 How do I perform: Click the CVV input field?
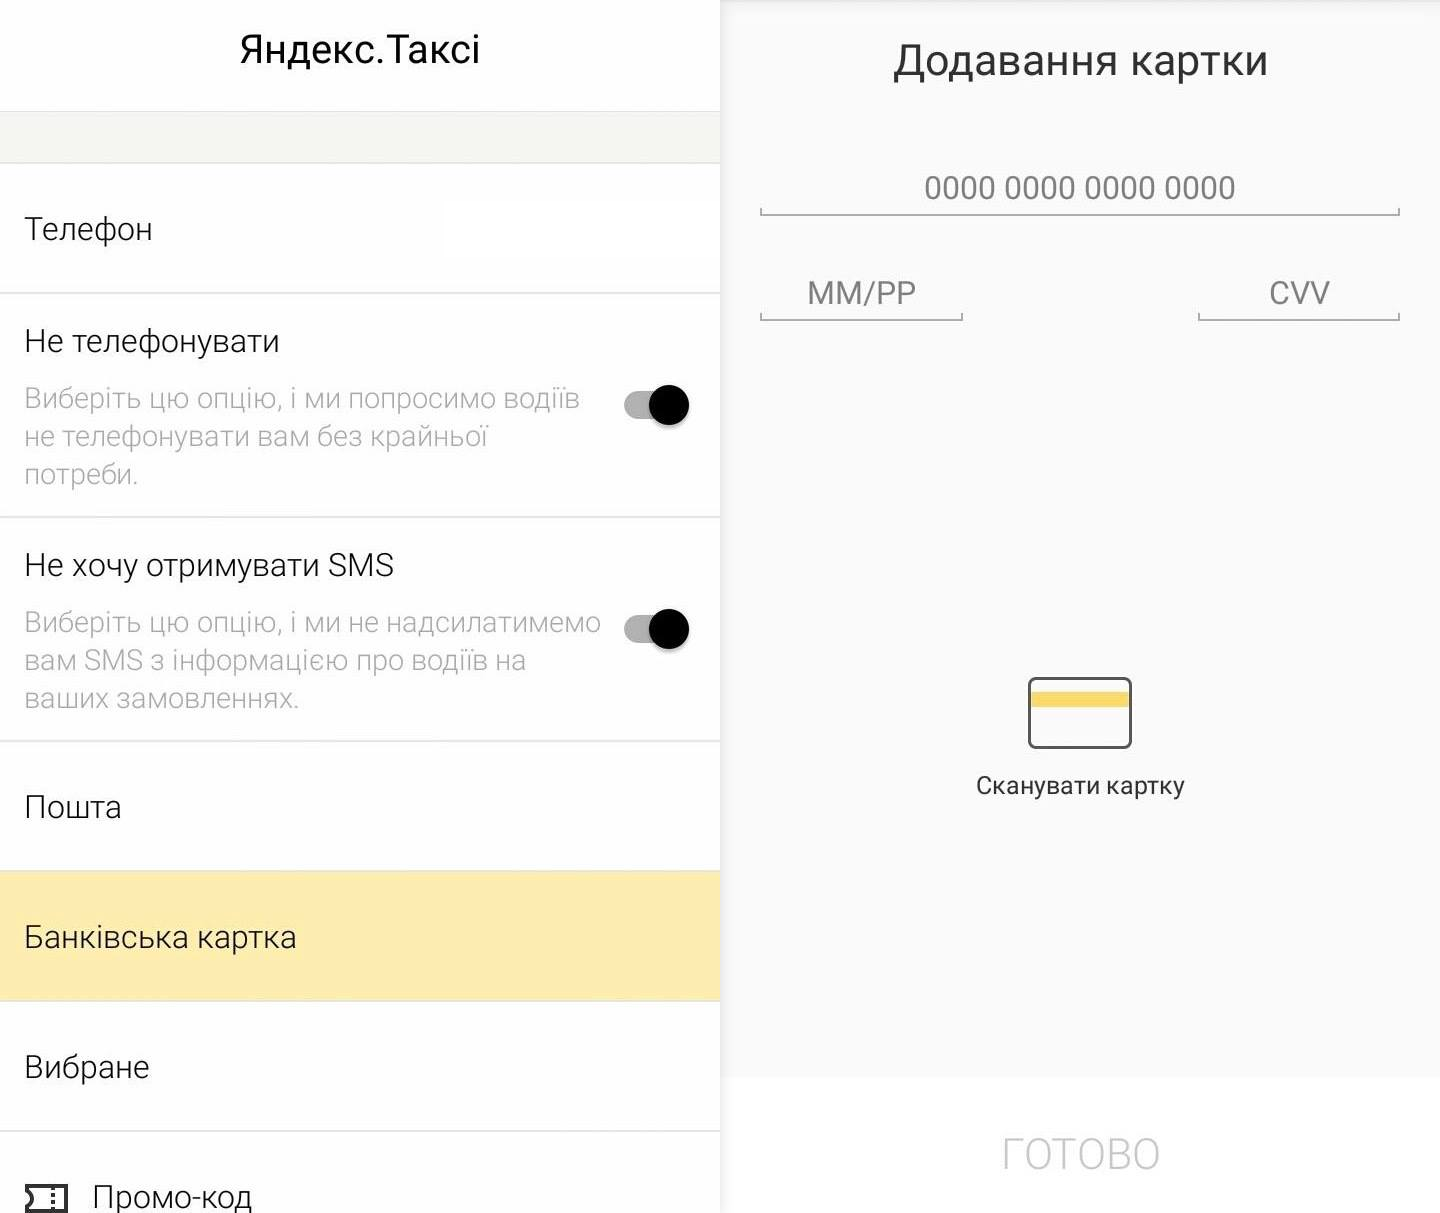pyautogui.click(x=1299, y=294)
